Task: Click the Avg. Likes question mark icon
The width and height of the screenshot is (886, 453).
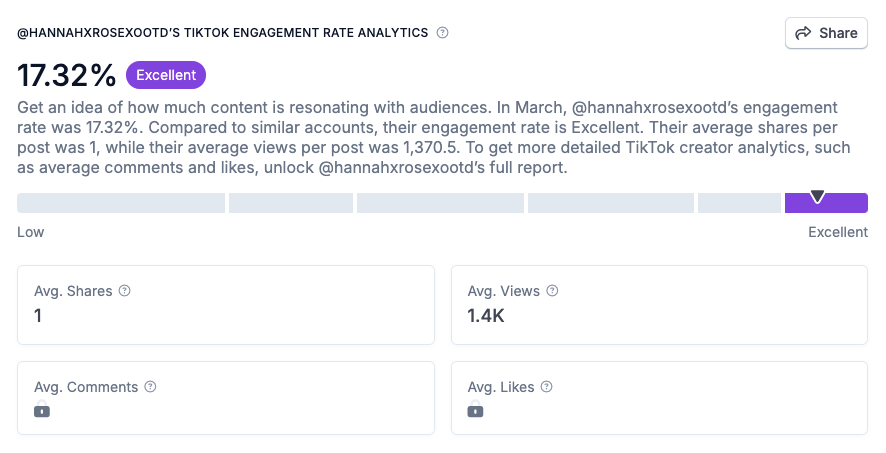Action: pyautogui.click(x=547, y=387)
